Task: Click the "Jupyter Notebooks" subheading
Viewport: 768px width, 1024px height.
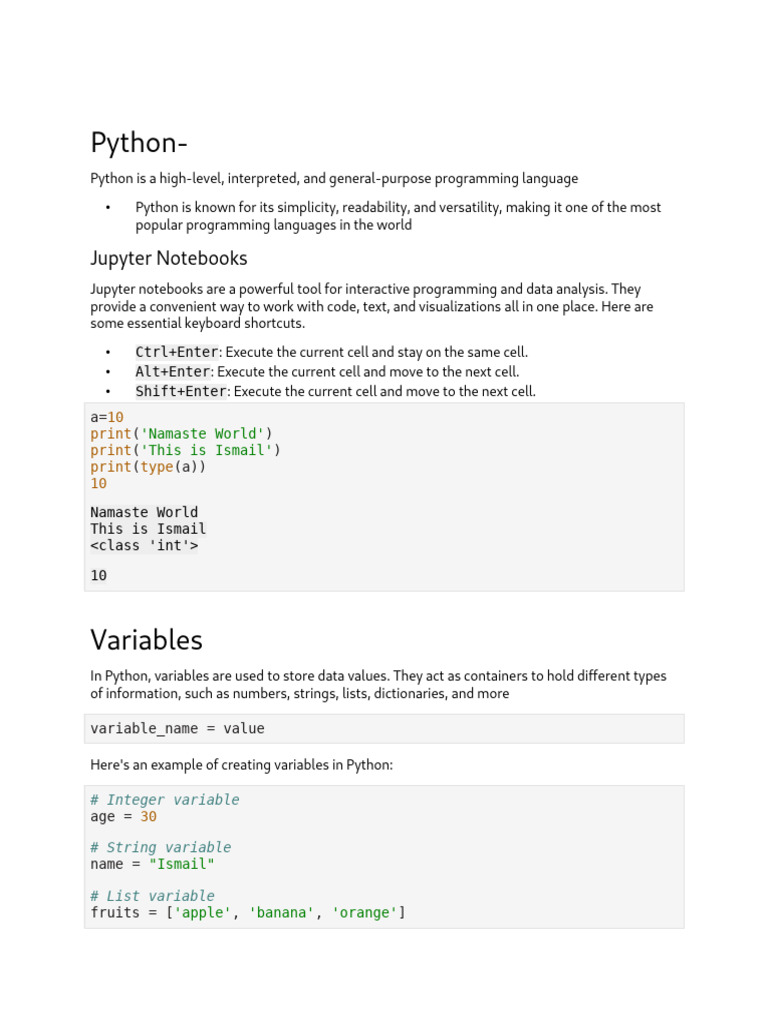Action: tap(168, 258)
